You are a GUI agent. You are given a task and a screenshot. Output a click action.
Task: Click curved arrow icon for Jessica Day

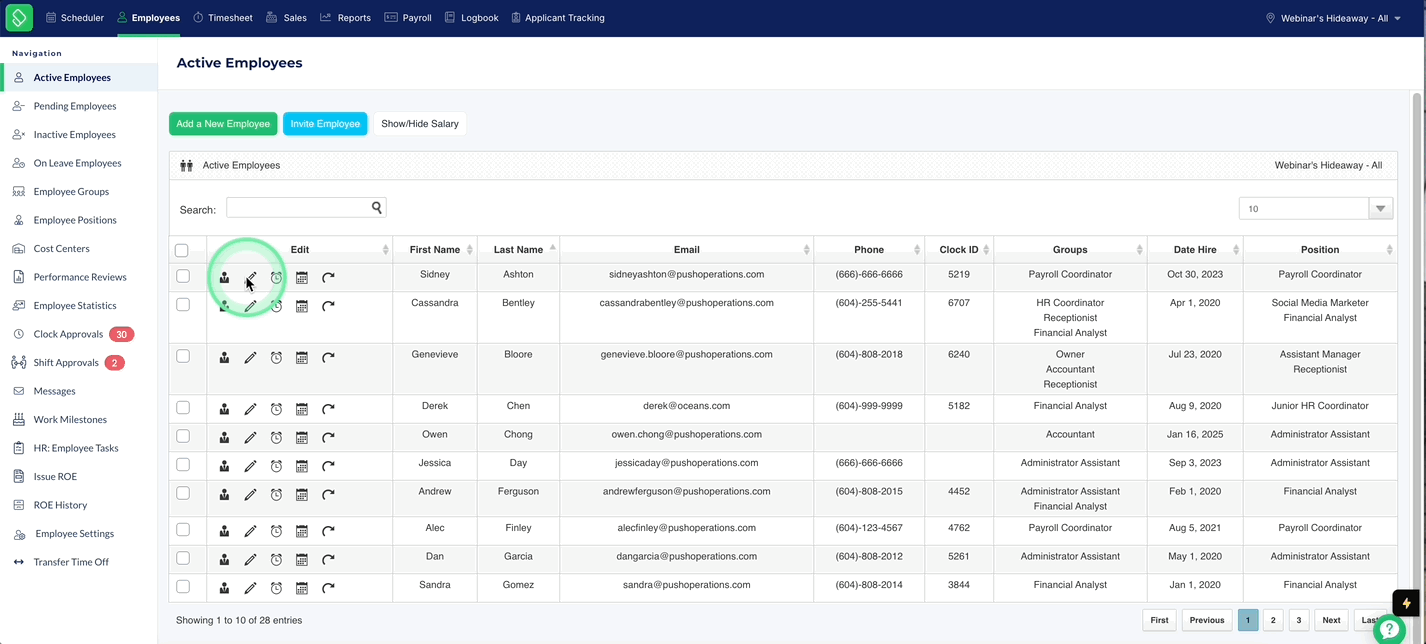click(x=328, y=466)
